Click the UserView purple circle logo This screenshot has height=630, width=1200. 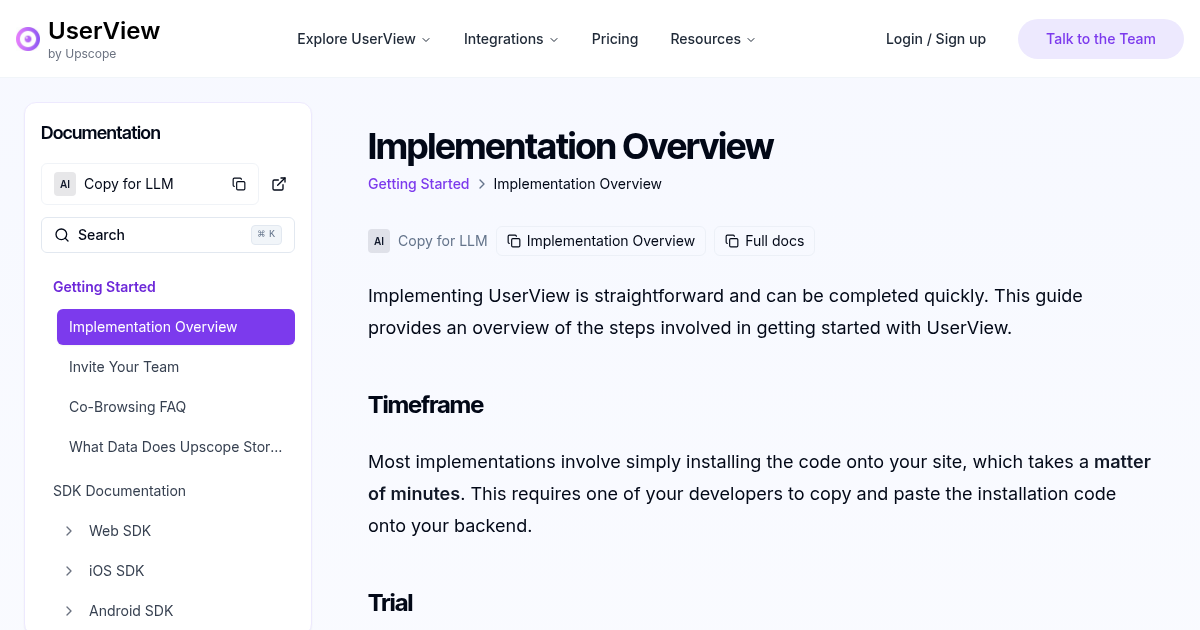(28, 39)
